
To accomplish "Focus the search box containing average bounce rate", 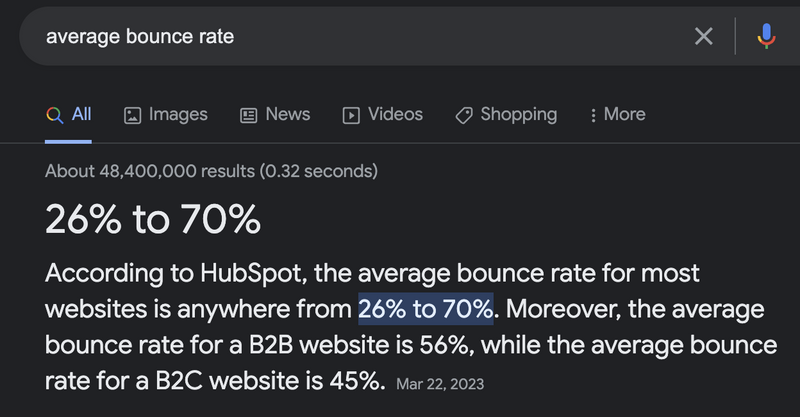I will tap(357, 36).
